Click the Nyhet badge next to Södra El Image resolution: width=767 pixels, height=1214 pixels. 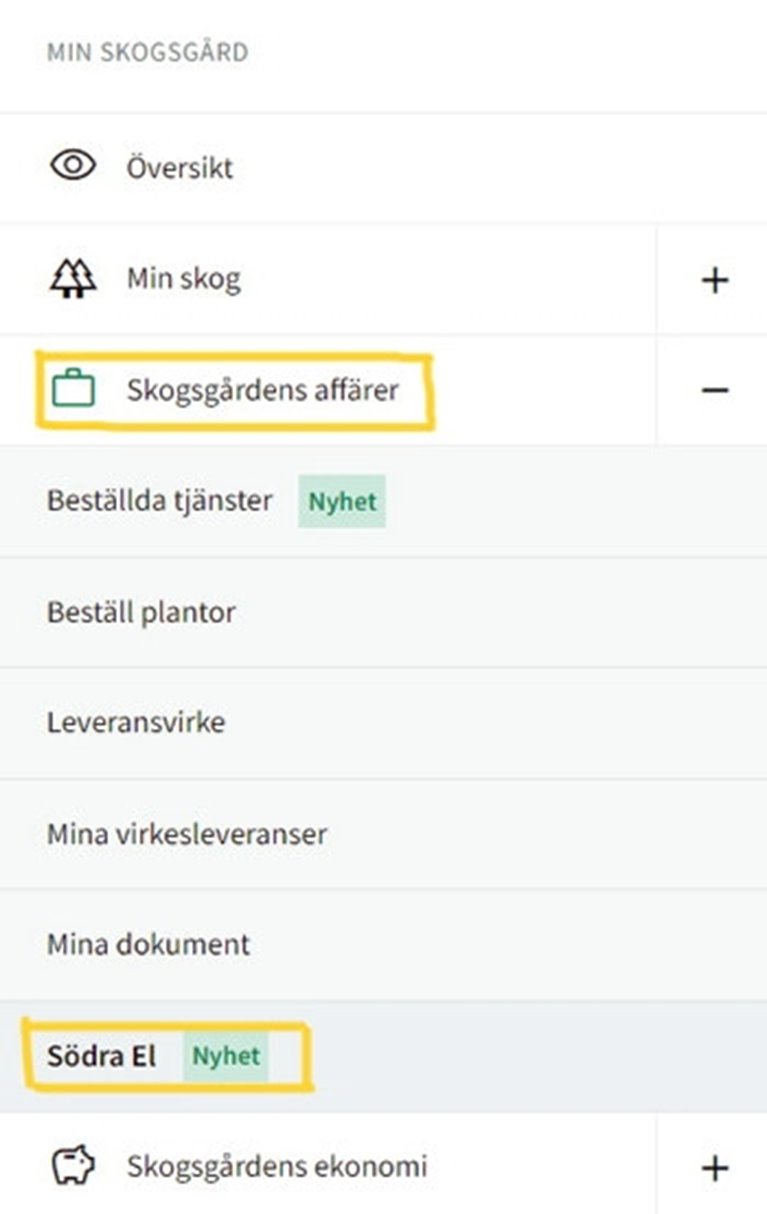(x=226, y=1057)
